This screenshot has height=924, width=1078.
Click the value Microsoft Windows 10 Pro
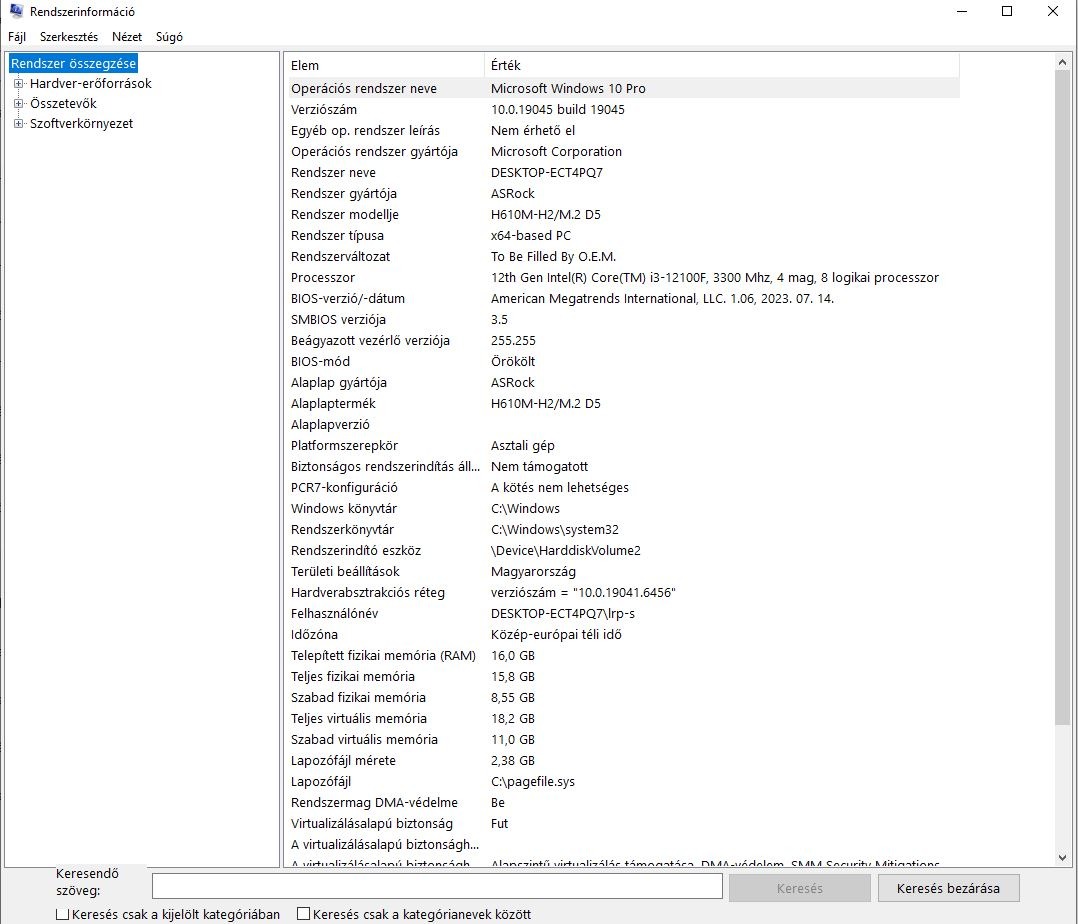[x=568, y=89]
